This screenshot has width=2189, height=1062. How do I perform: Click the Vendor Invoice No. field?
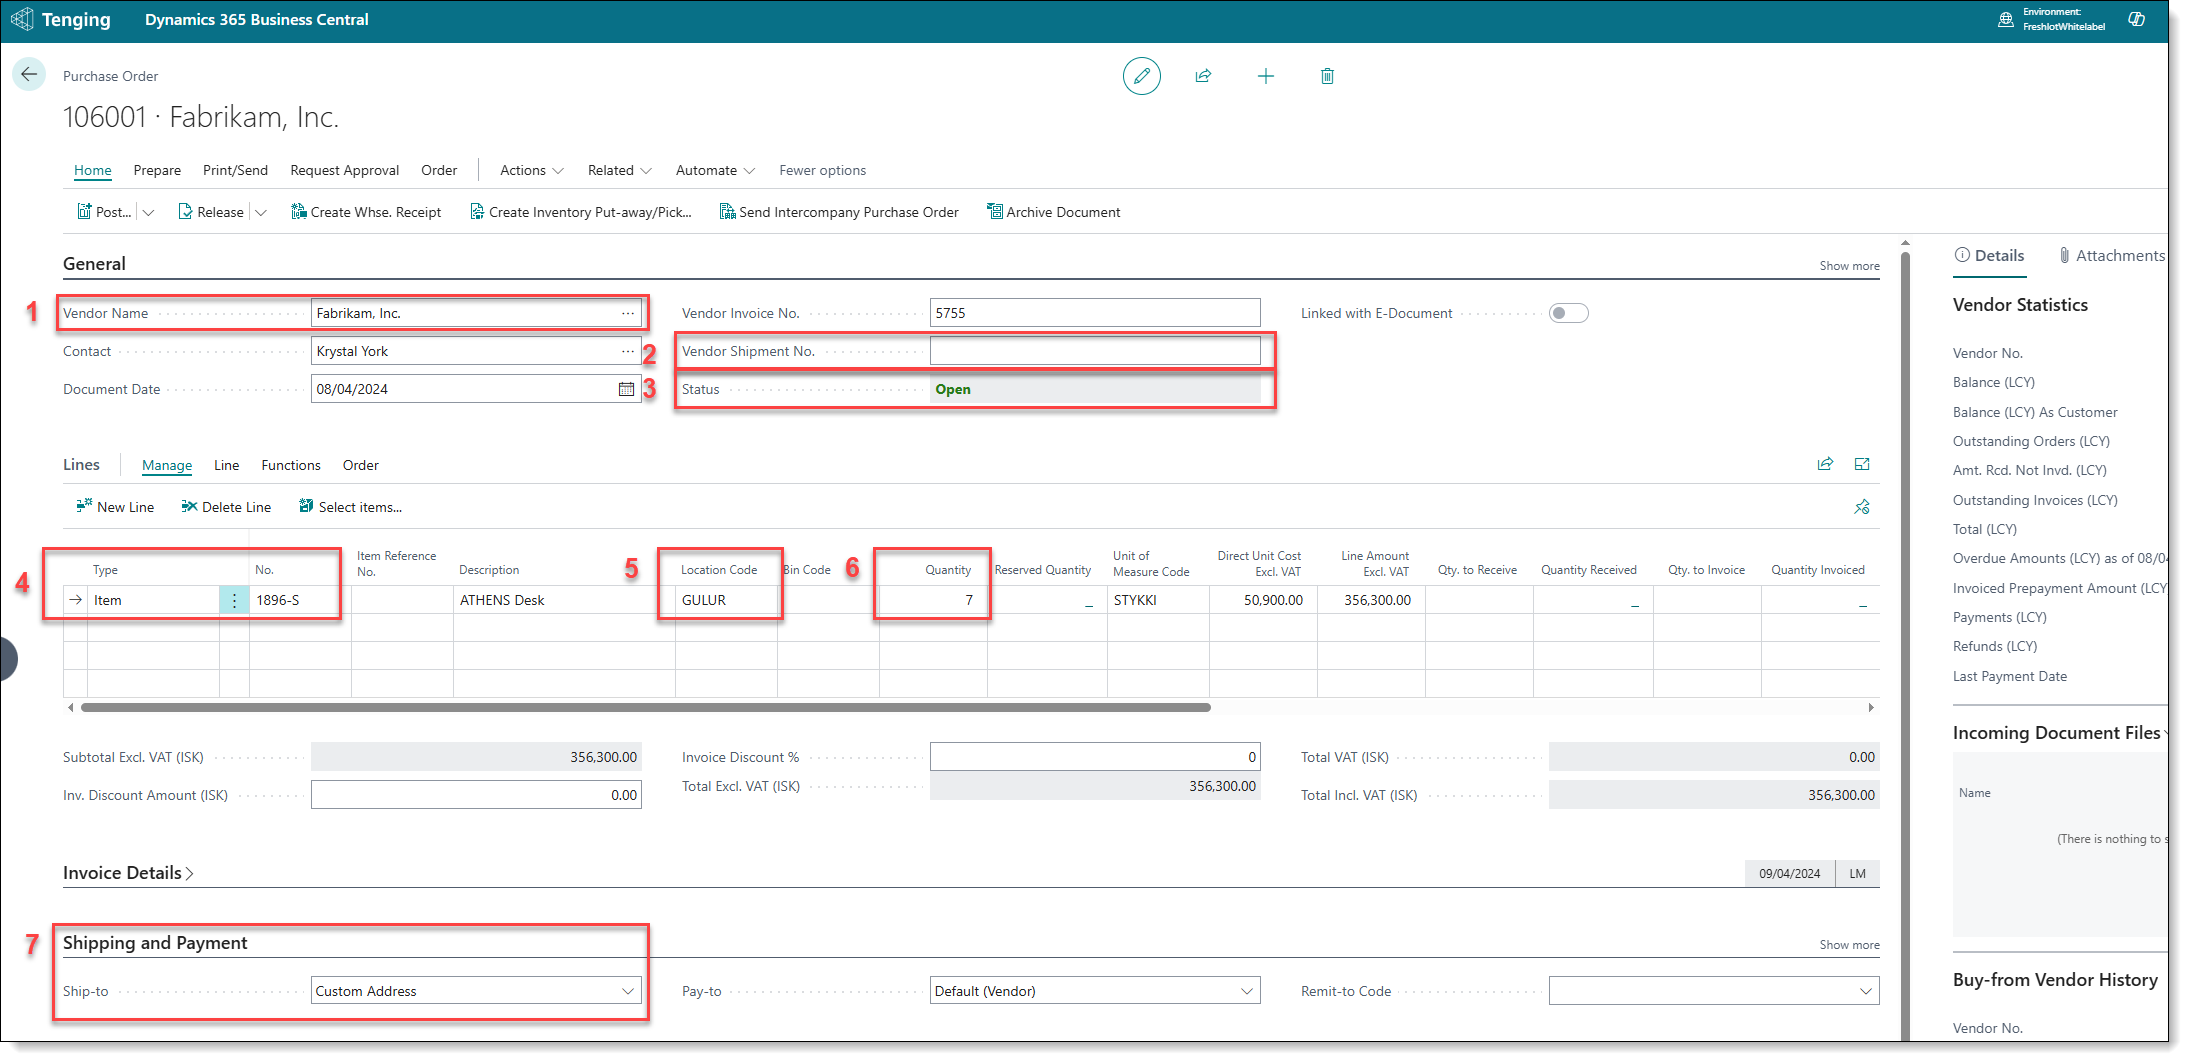pos(1095,313)
